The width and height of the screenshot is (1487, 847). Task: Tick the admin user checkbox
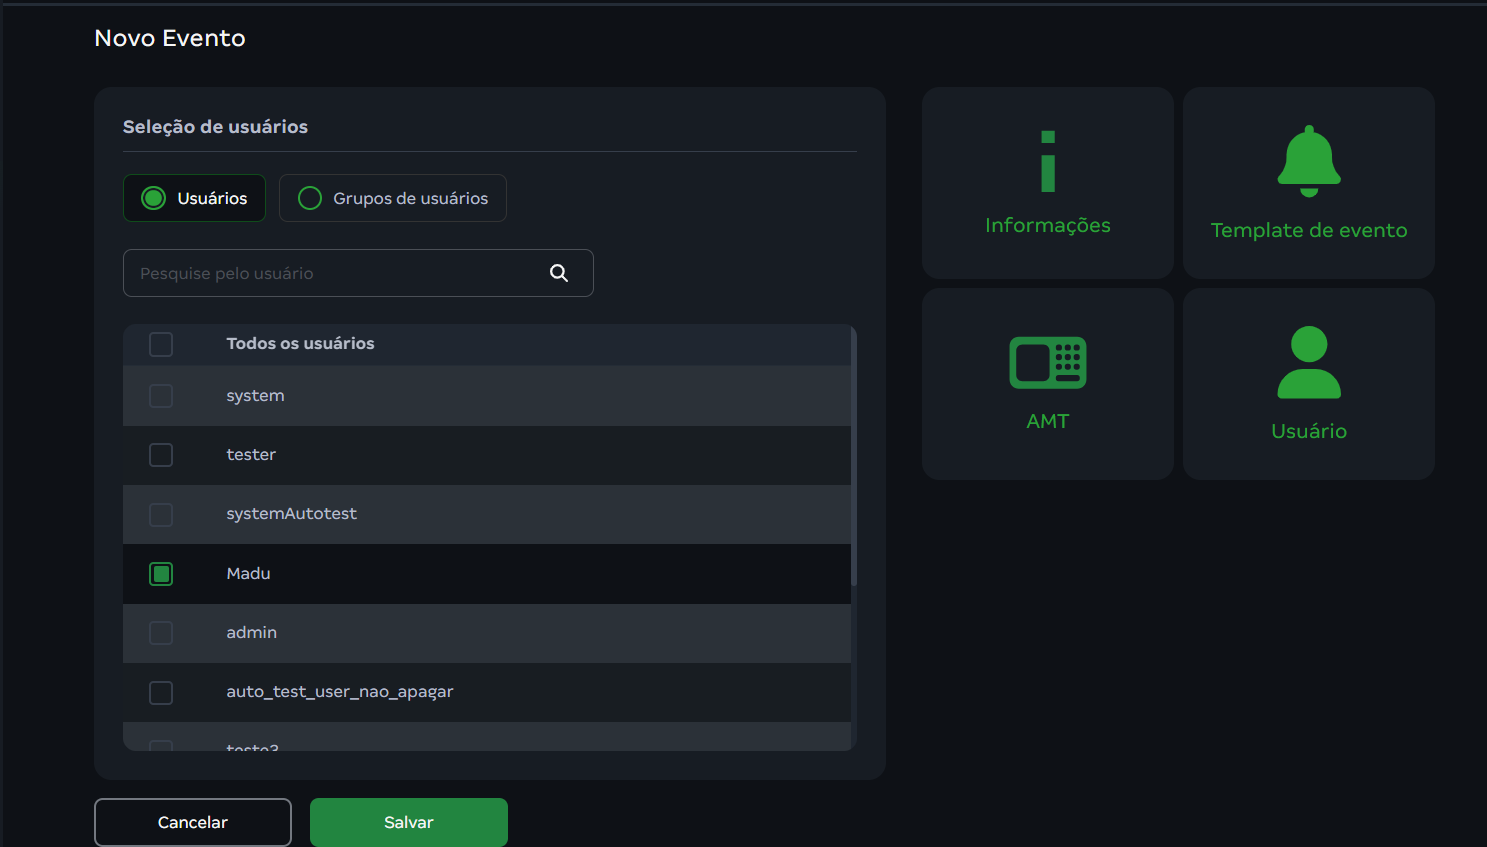pyautogui.click(x=161, y=633)
